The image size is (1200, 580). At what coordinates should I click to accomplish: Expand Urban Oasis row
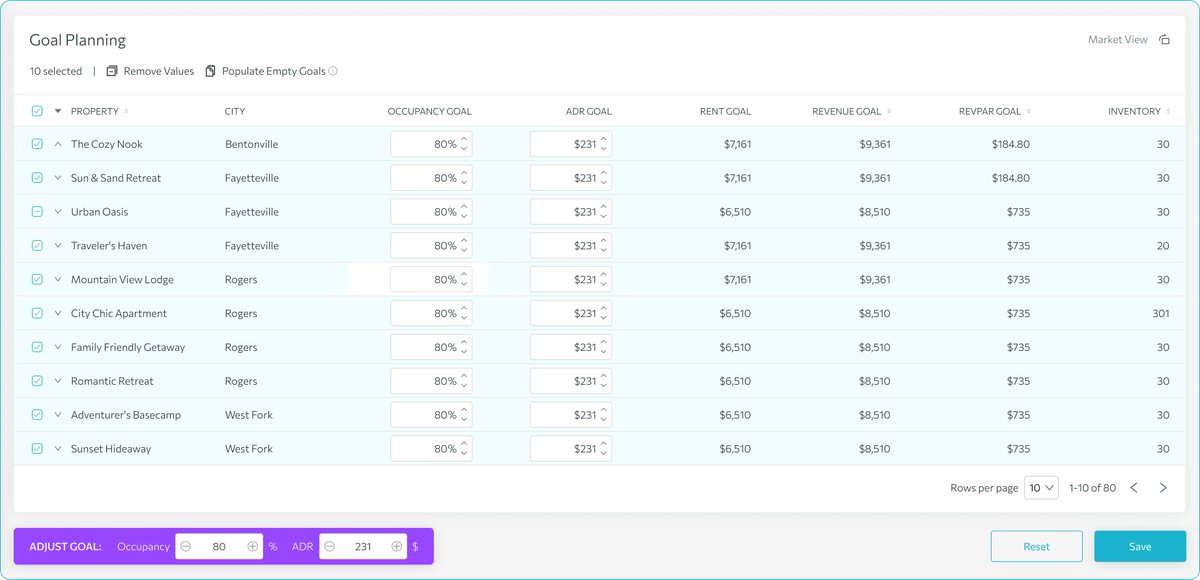(x=58, y=212)
